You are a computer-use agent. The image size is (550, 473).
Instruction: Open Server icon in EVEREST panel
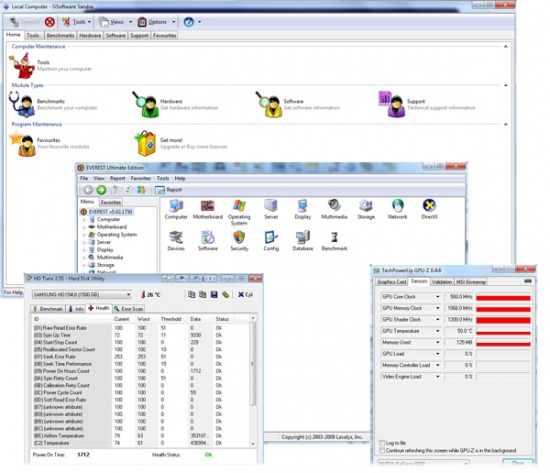271,206
